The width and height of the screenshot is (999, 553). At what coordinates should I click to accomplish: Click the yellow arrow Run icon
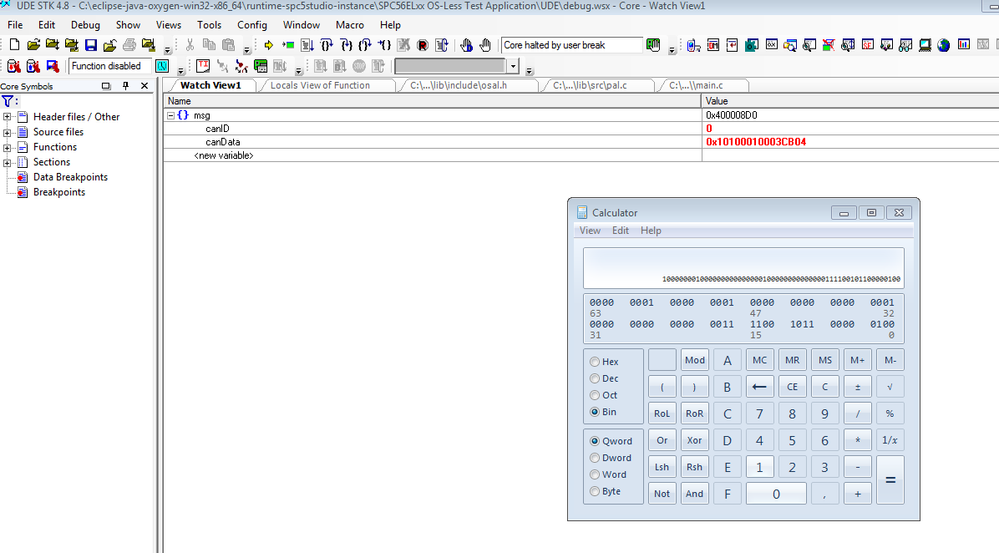tap(269, 45)
